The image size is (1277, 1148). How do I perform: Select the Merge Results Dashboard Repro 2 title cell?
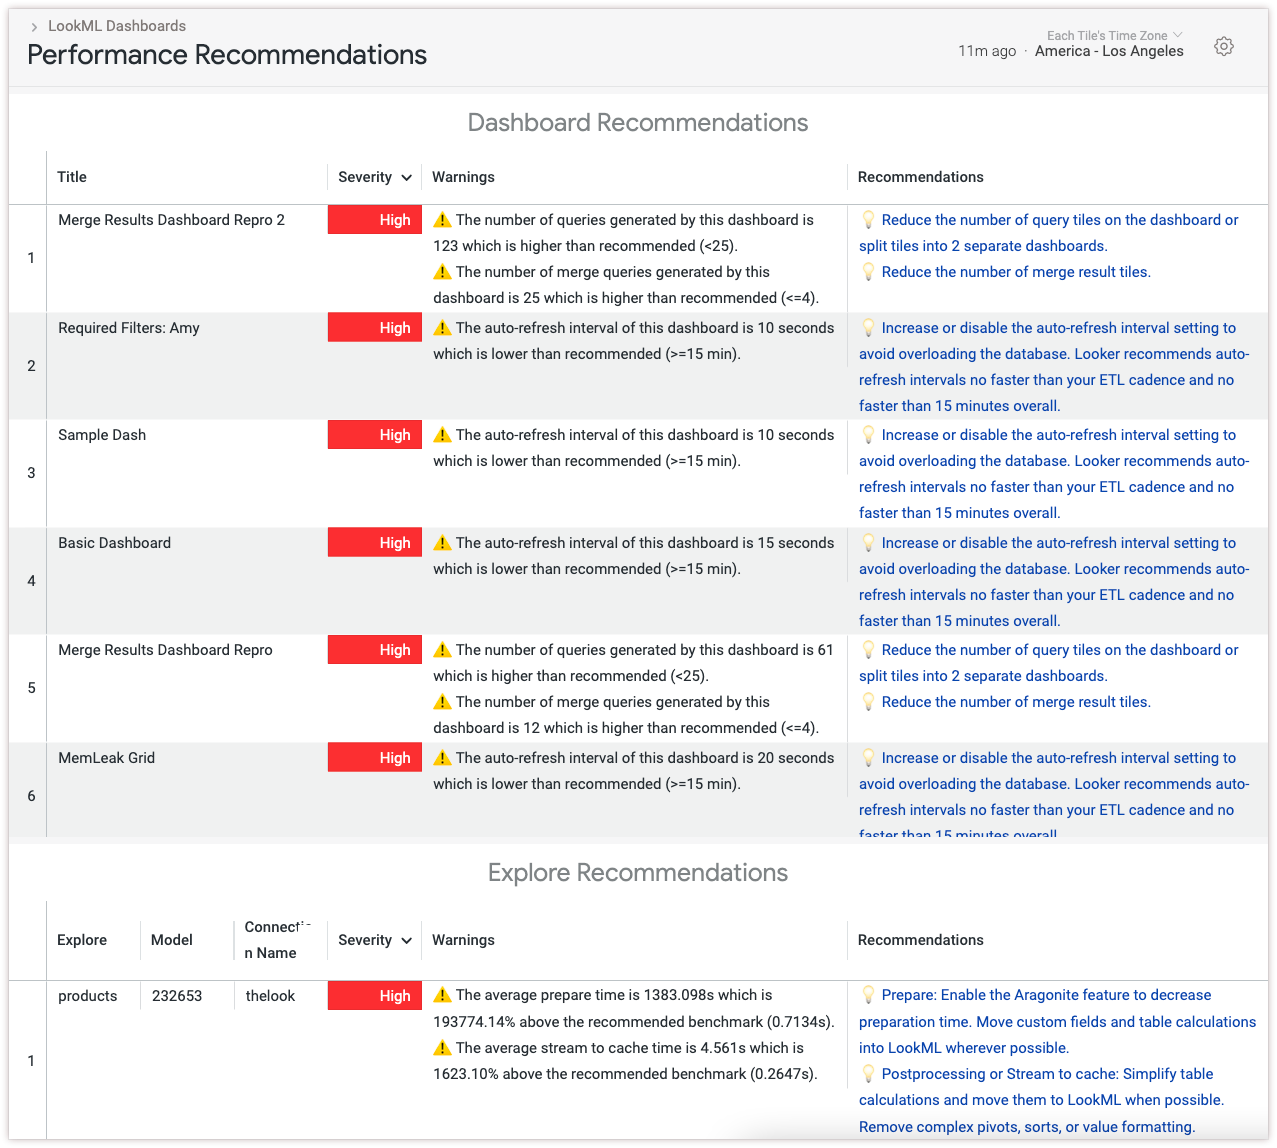pyautogui.click(x=171, y=220)
